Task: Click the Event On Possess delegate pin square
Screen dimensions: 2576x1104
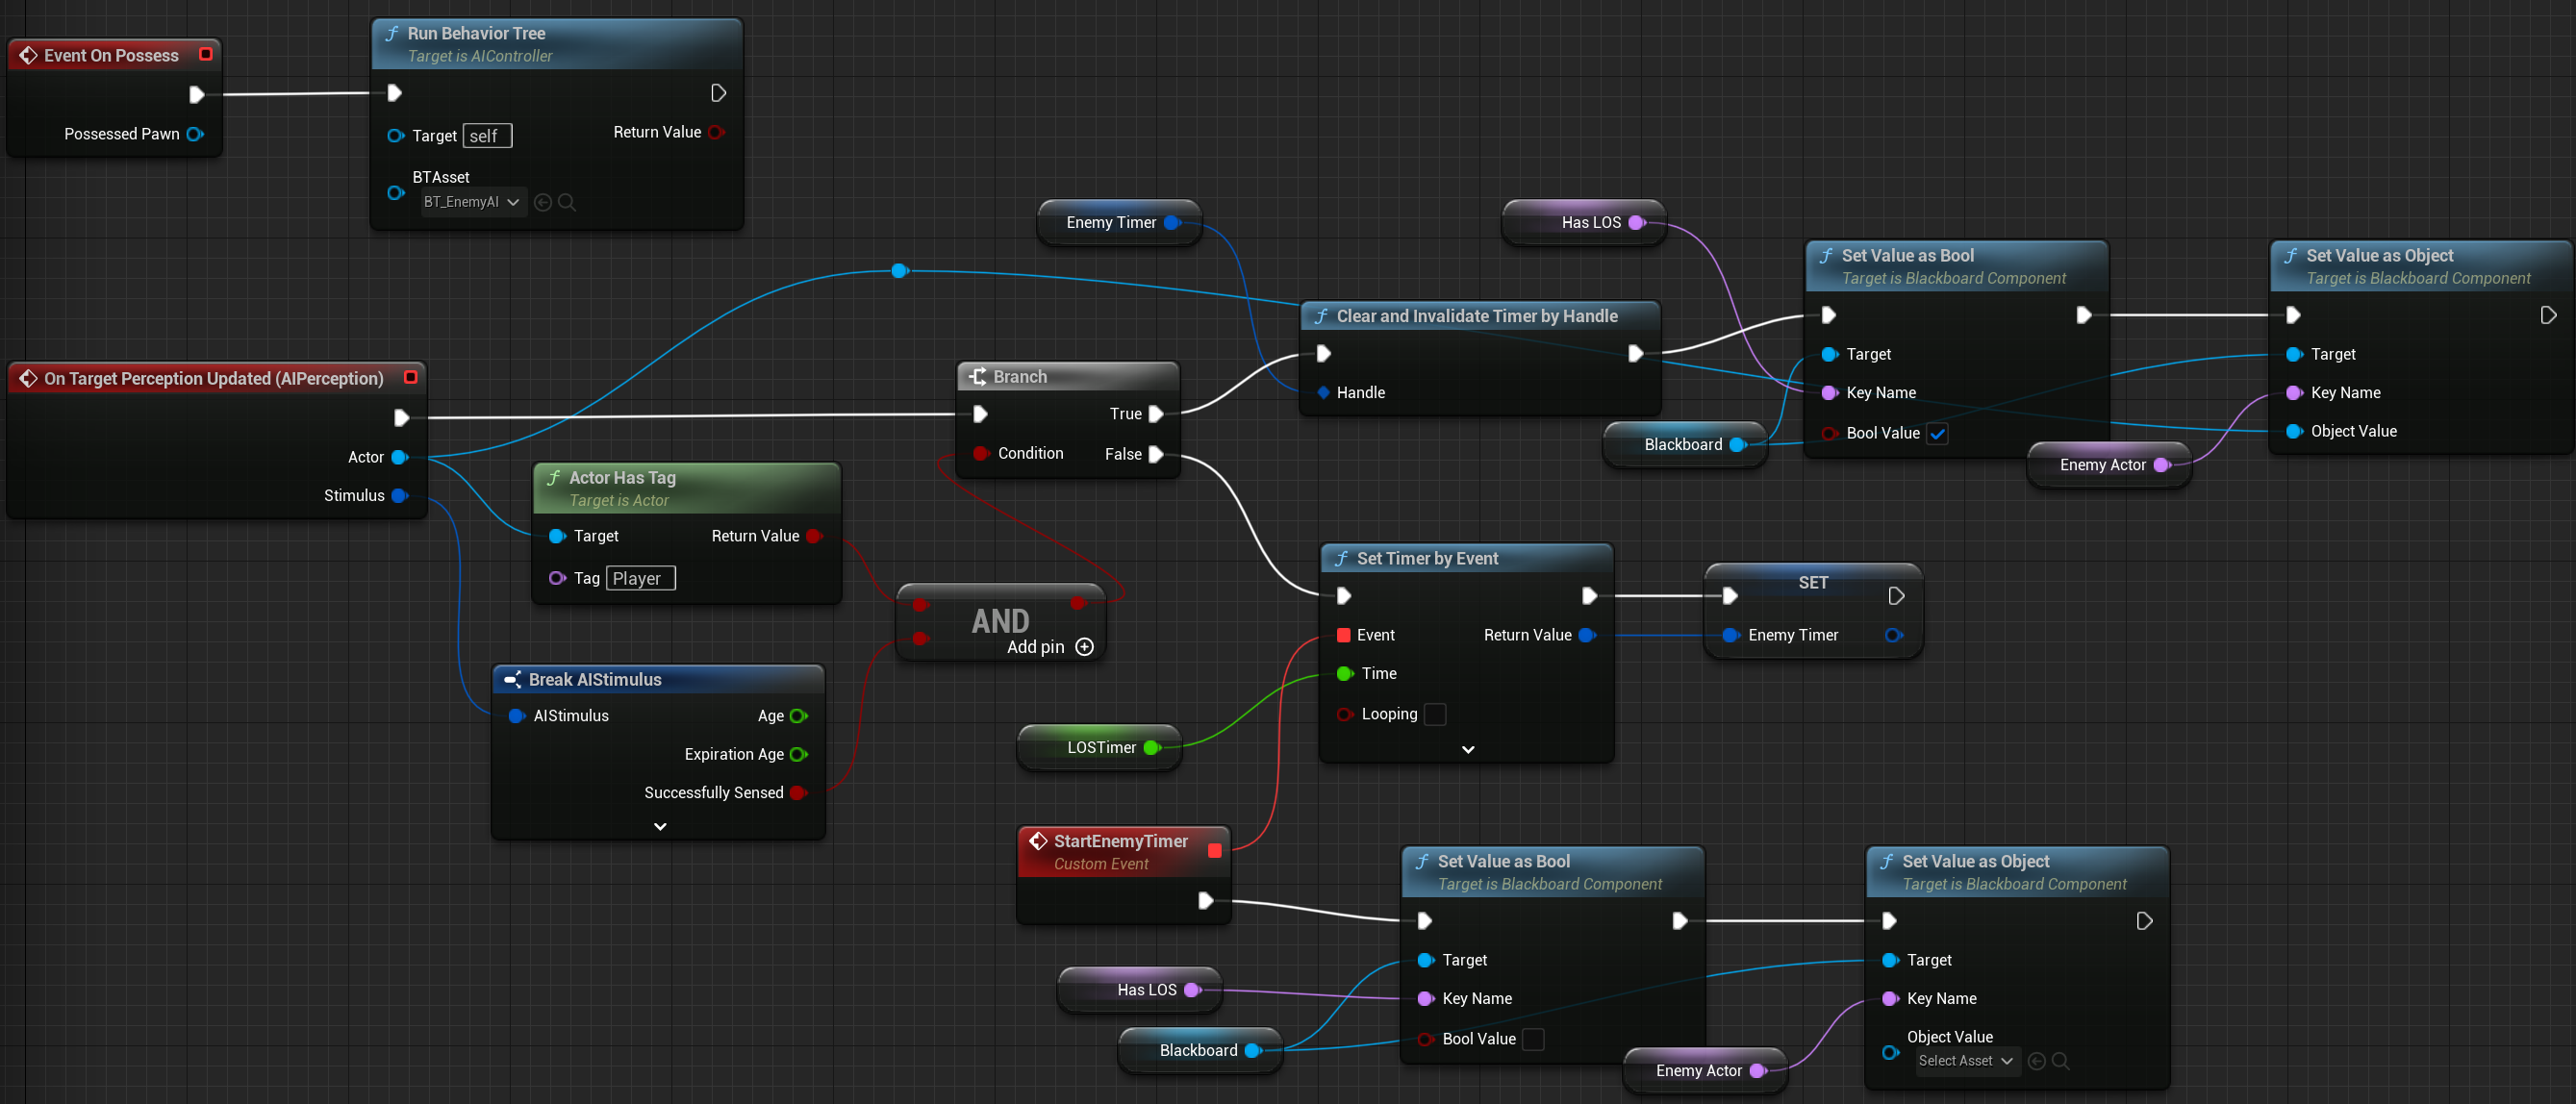Action: [x=206, y=54]
